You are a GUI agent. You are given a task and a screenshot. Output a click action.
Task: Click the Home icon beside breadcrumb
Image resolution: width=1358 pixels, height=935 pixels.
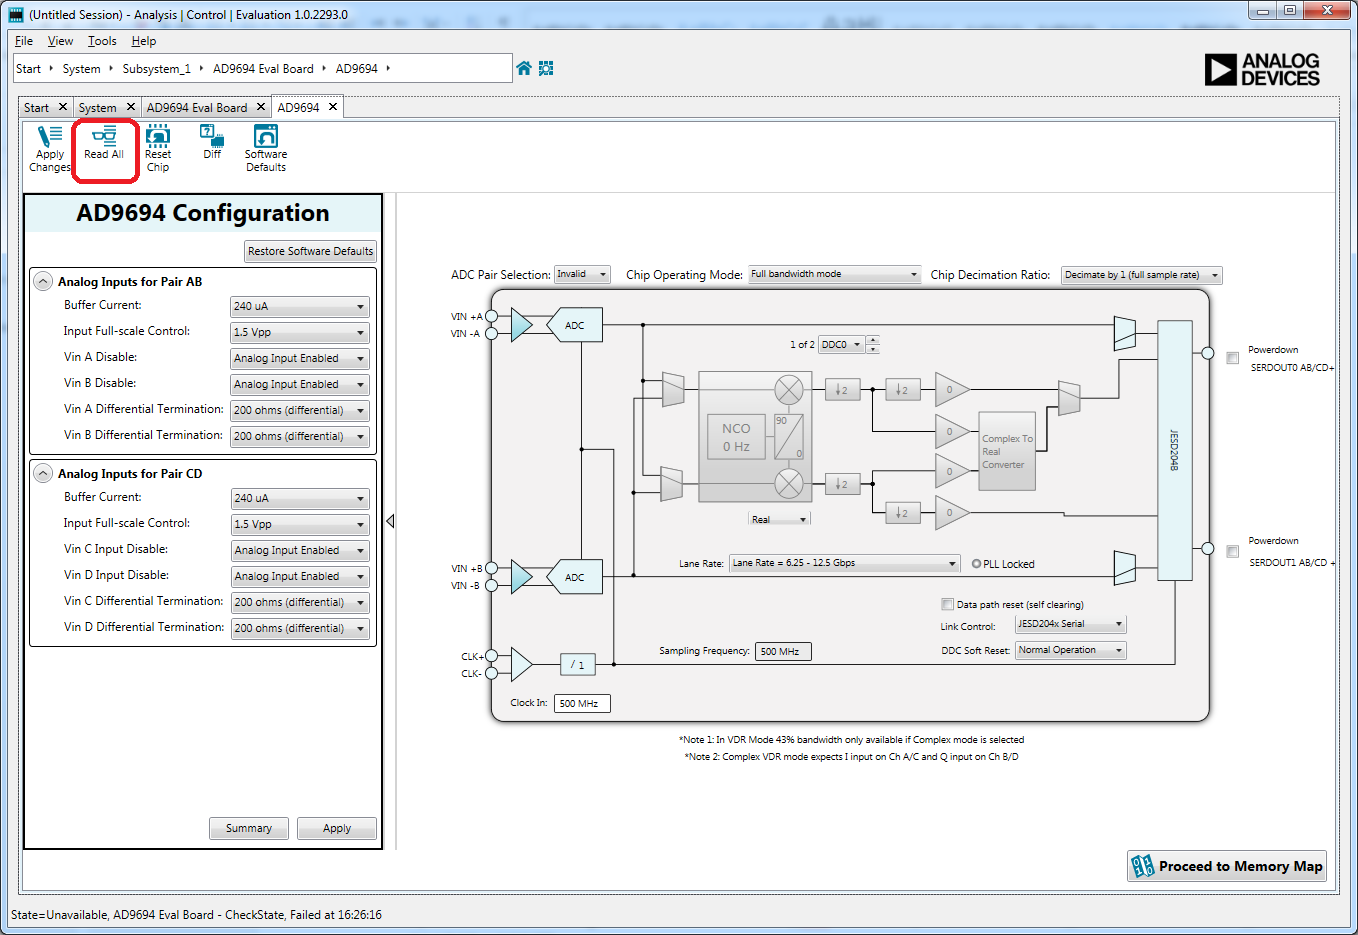(524, 68)
